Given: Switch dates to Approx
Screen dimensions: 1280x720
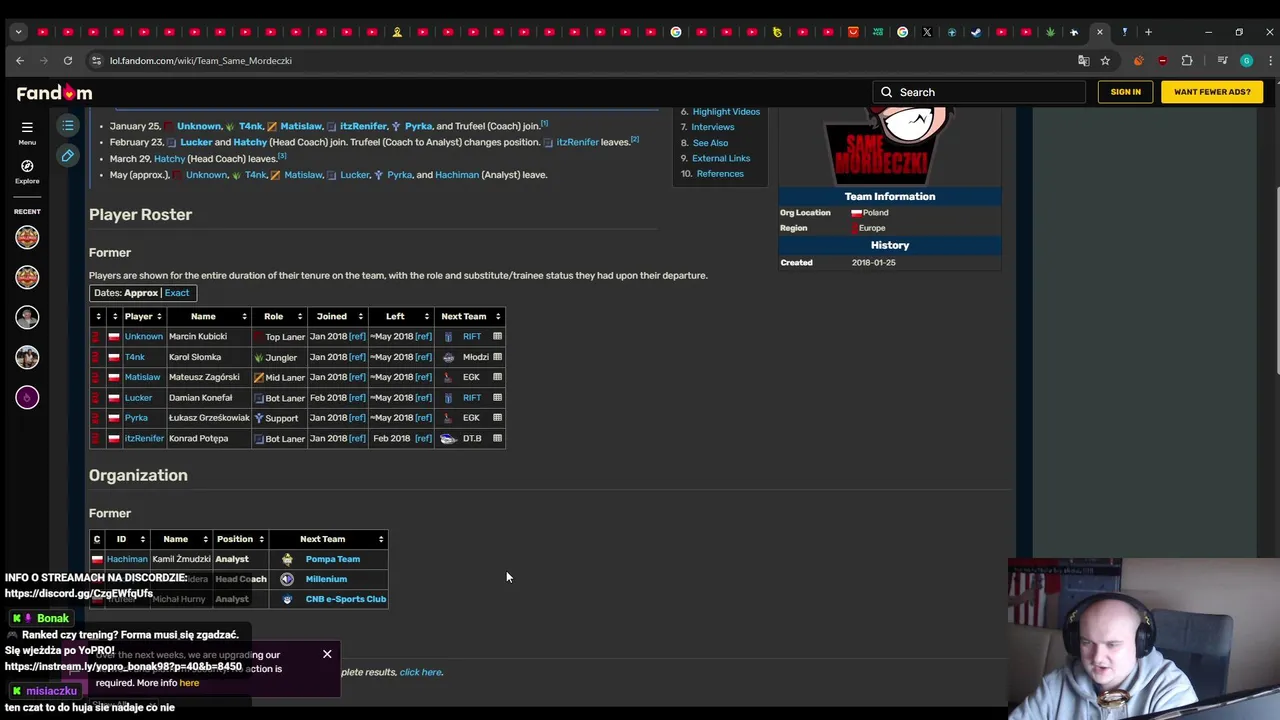Looking at the screenshot, I should tap(141, 293).
